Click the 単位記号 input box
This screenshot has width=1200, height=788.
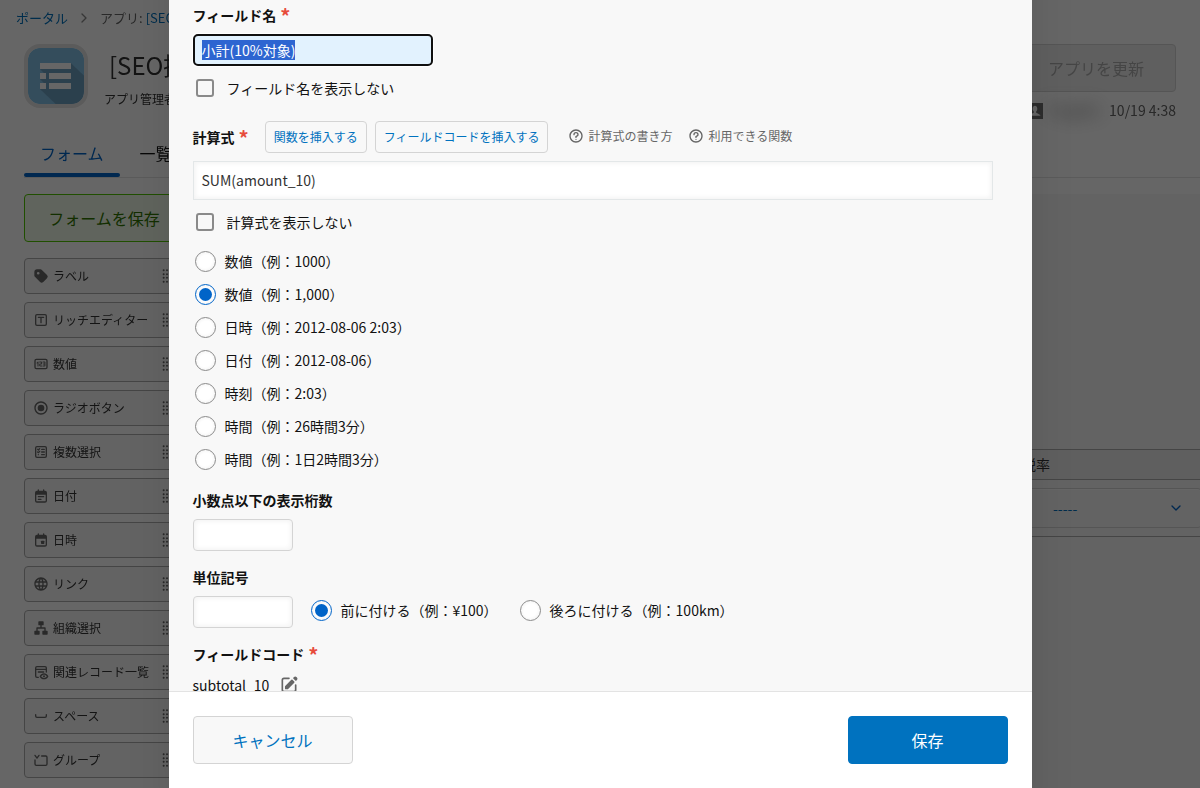pyautogui.click(x=243, y=612)
